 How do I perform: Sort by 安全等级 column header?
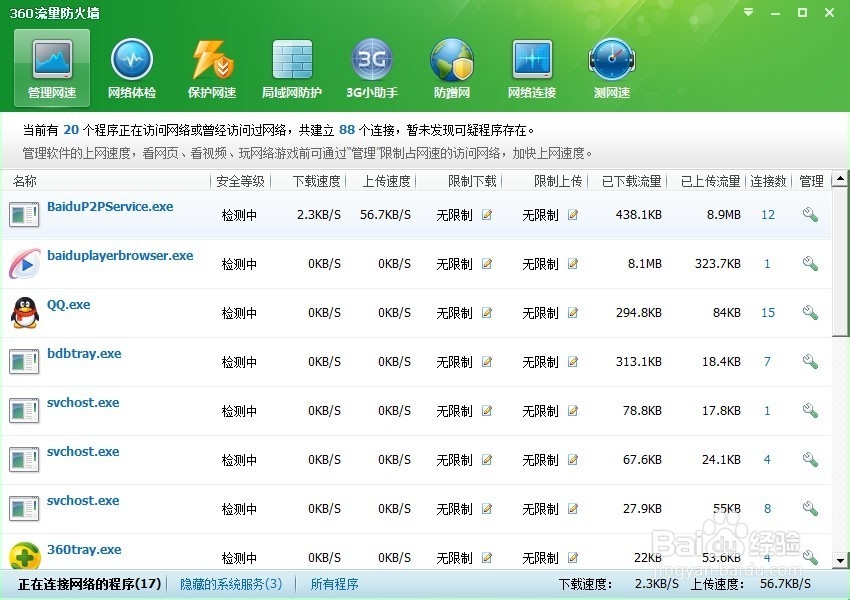pyautogui.click(x=240, y=181)
